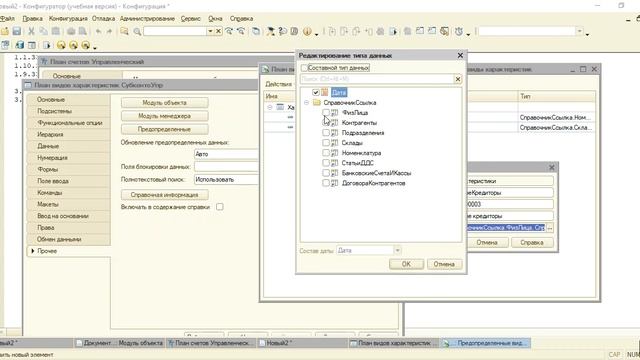Click the help question-mark icon in the toolbar
The image size is (640, 360).
click(x=282, y=31)
